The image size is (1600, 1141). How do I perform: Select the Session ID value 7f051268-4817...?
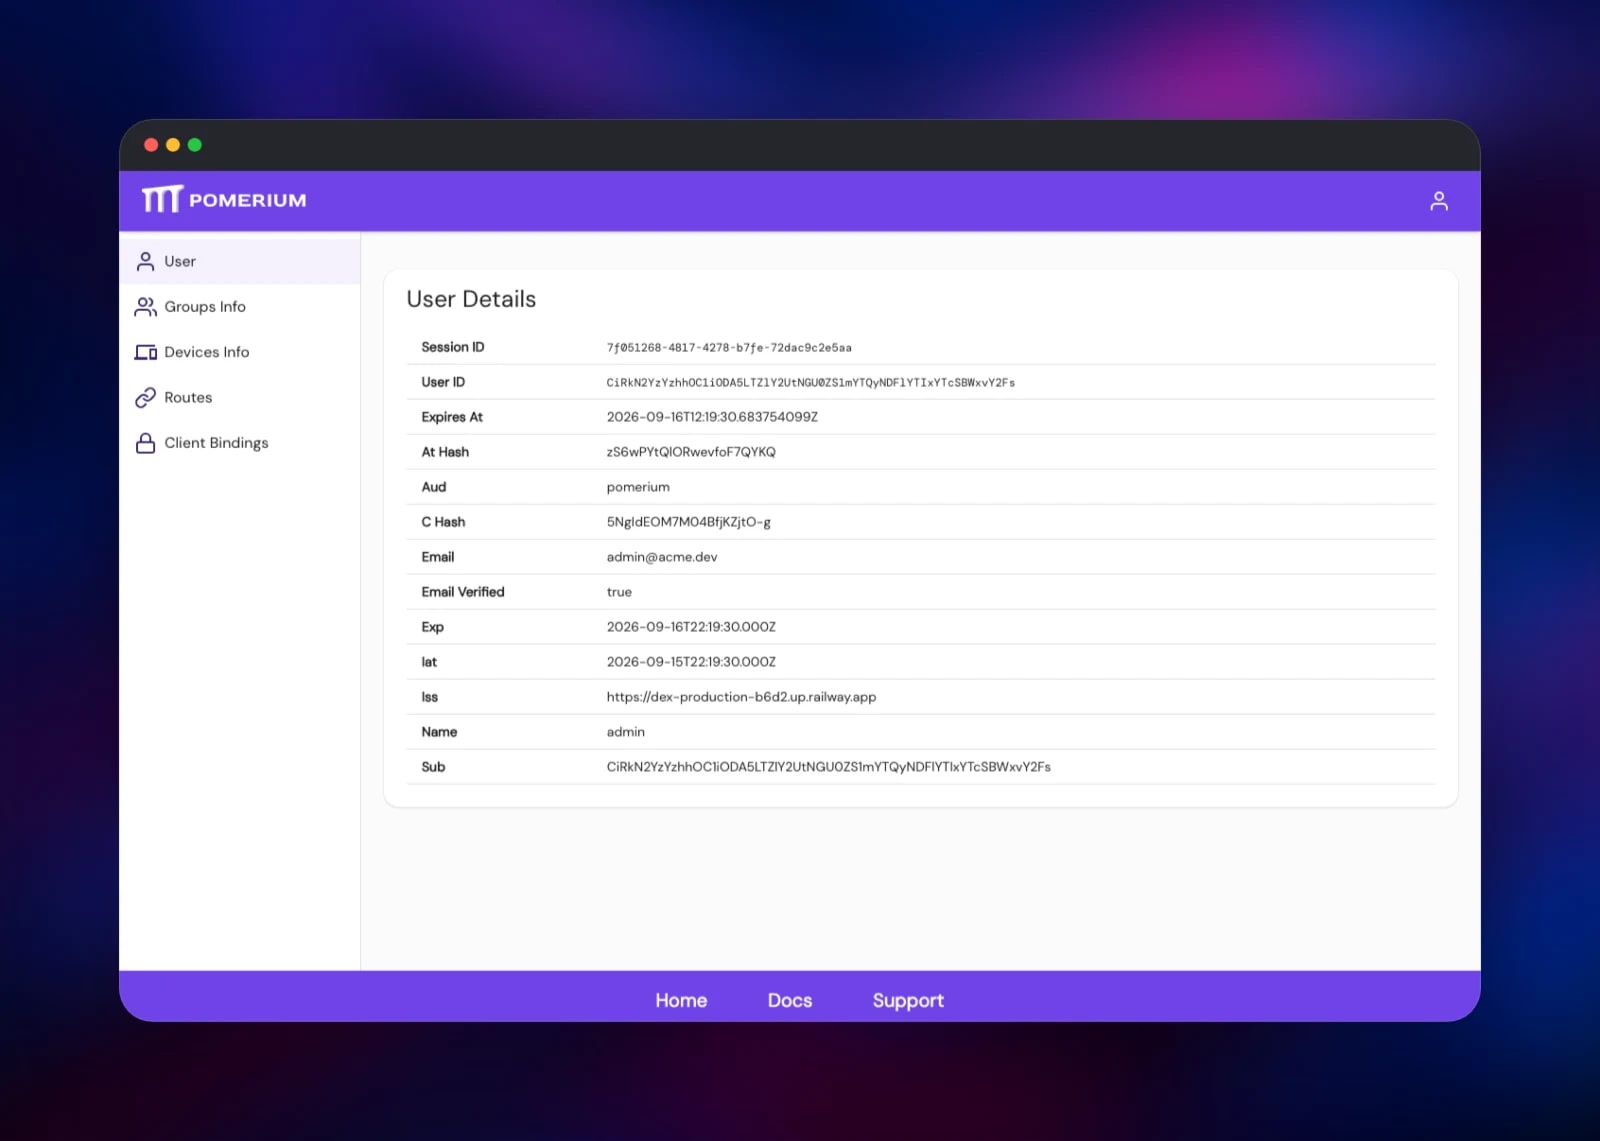tap(729, 348)
